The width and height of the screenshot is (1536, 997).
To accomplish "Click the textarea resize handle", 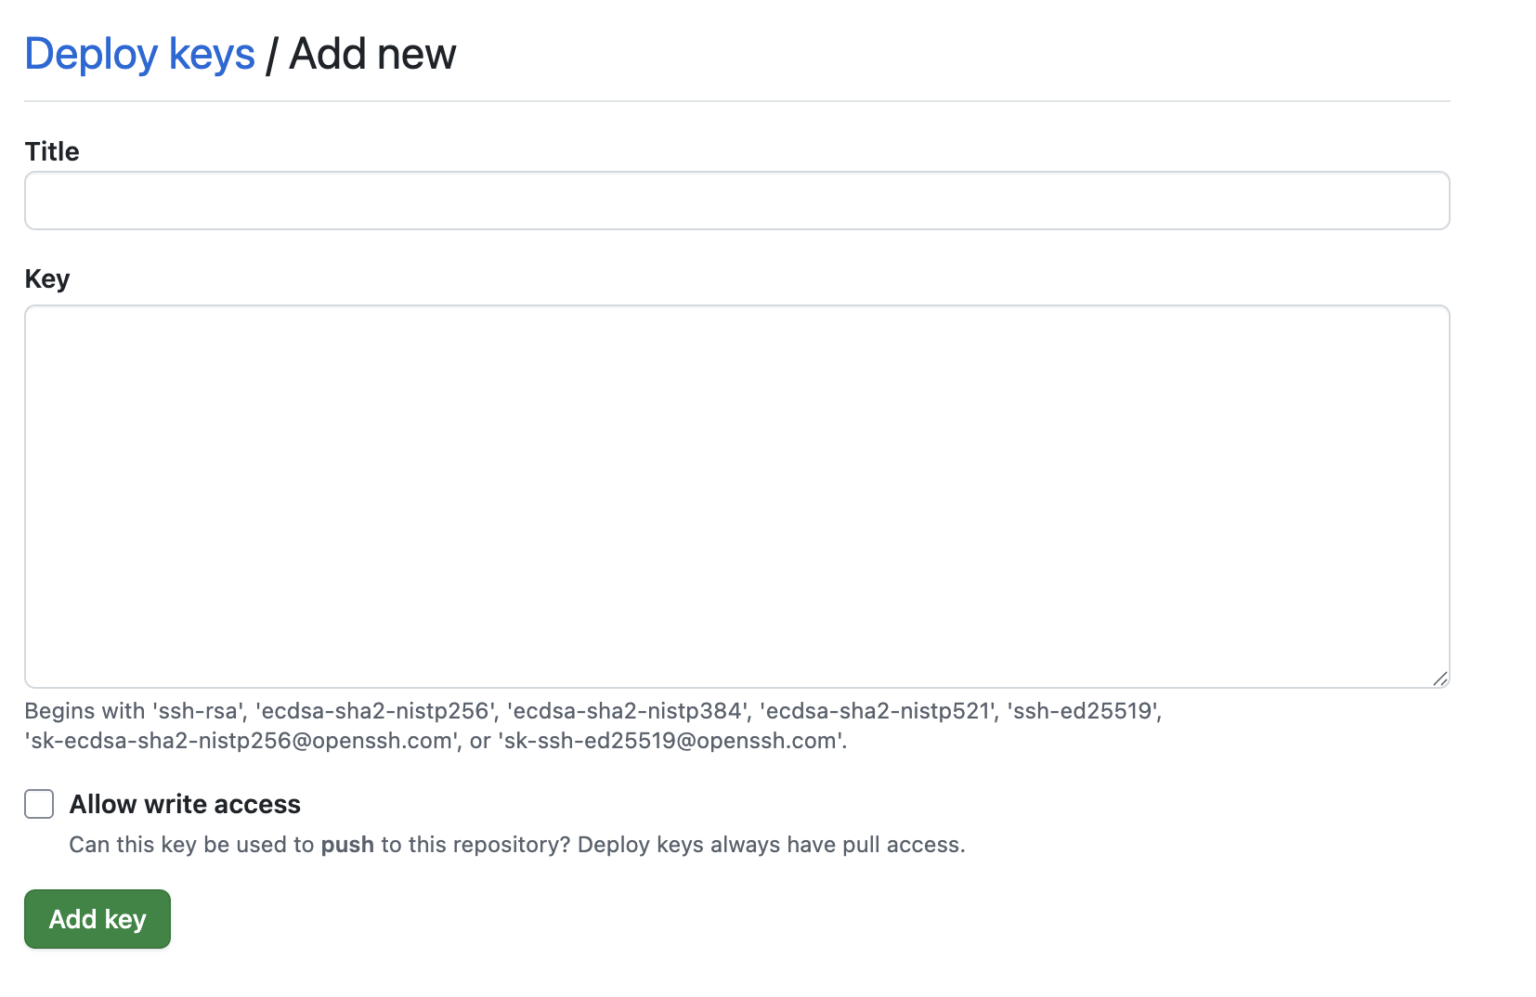I will (1440, 679).
